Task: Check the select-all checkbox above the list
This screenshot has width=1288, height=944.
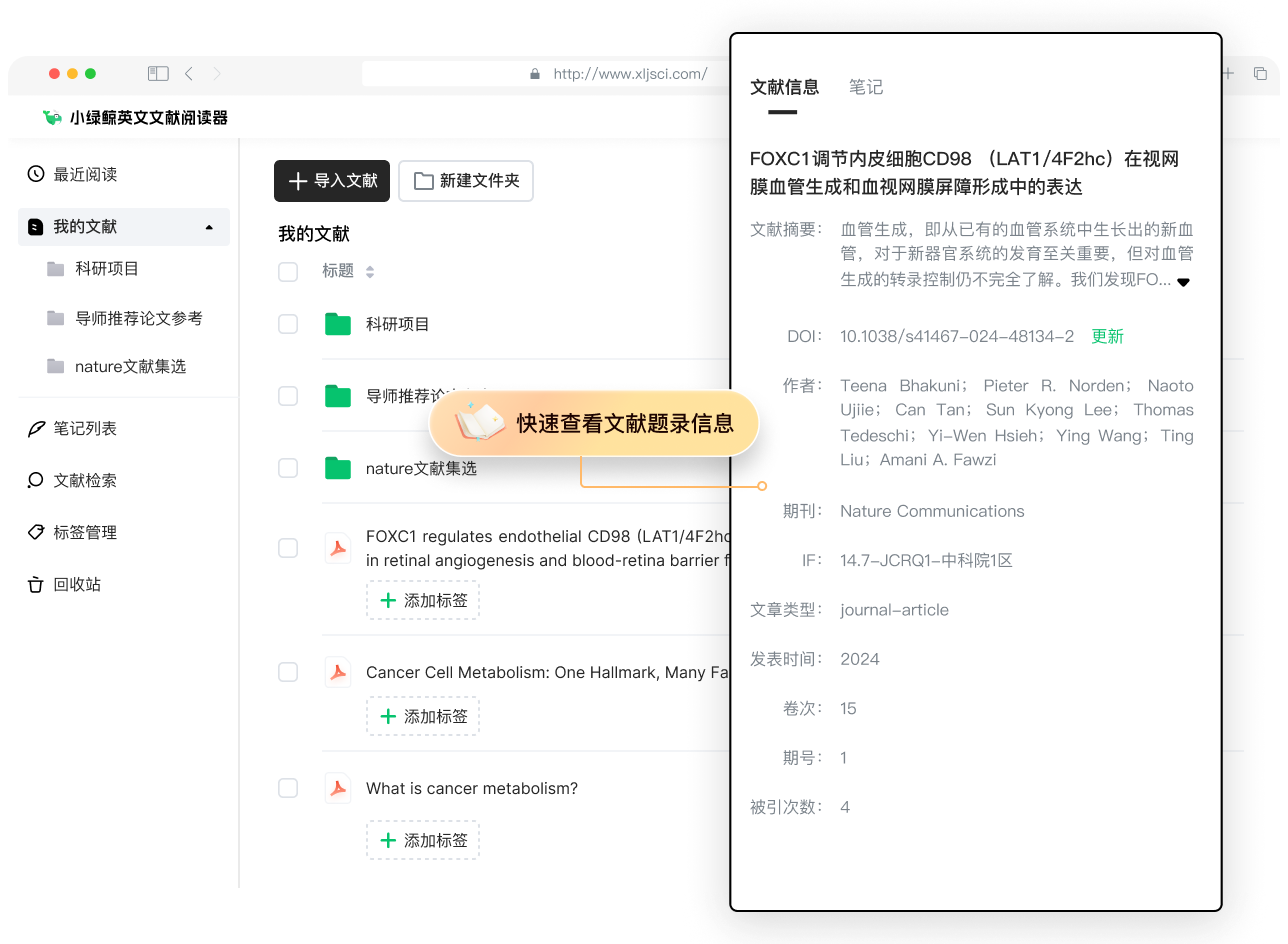Action: [288, 271]
